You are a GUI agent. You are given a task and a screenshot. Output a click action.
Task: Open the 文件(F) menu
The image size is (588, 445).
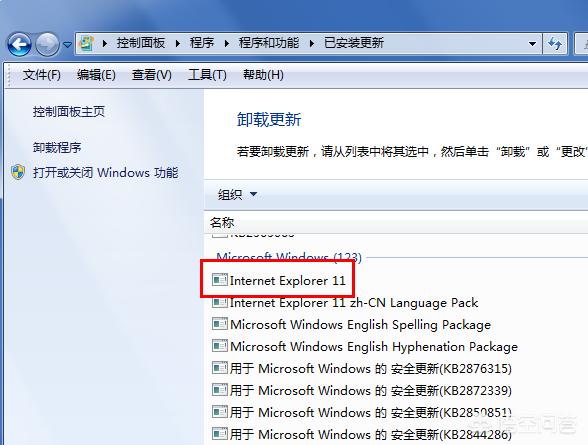(42, 75)
